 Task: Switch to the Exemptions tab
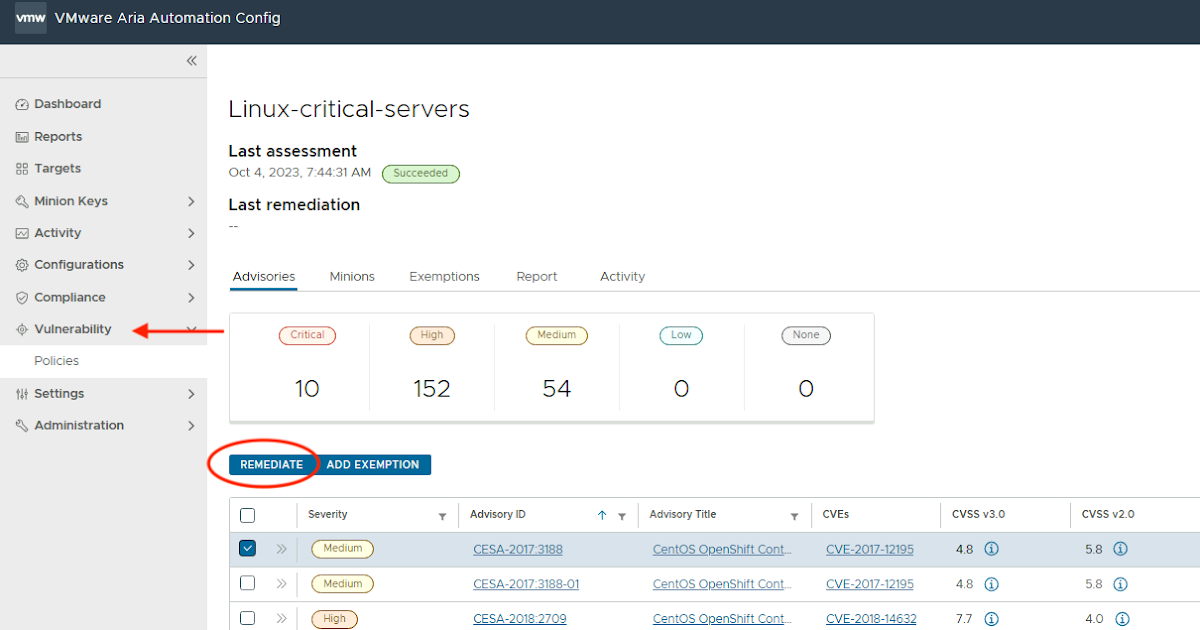pyautogui.click(x=444, y=276)
